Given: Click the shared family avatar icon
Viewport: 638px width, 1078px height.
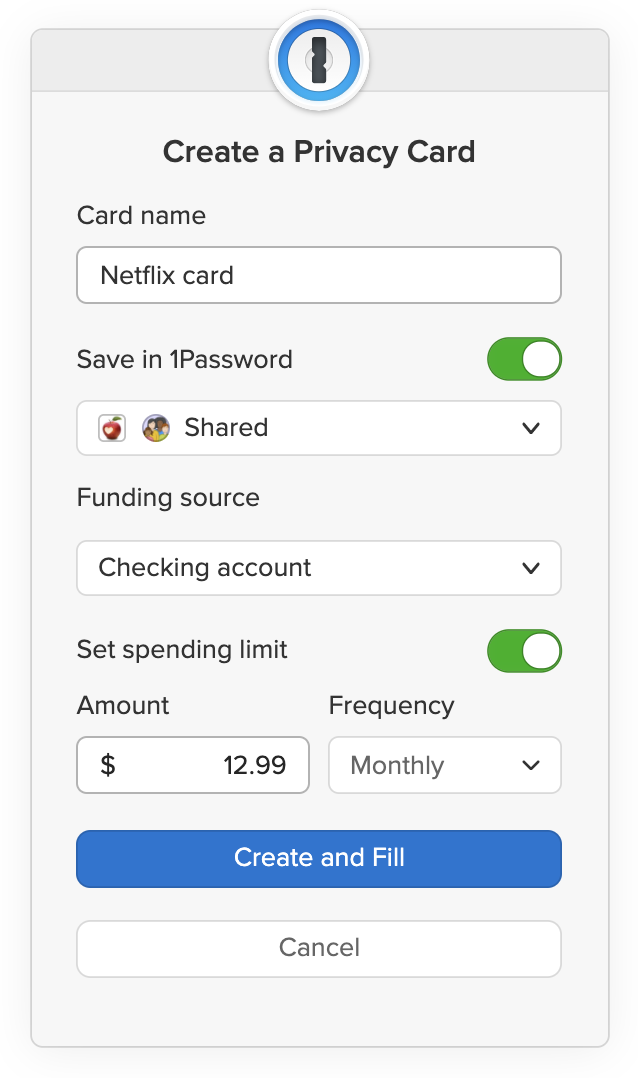Looking at the screenshot, I should pos(152,427).
